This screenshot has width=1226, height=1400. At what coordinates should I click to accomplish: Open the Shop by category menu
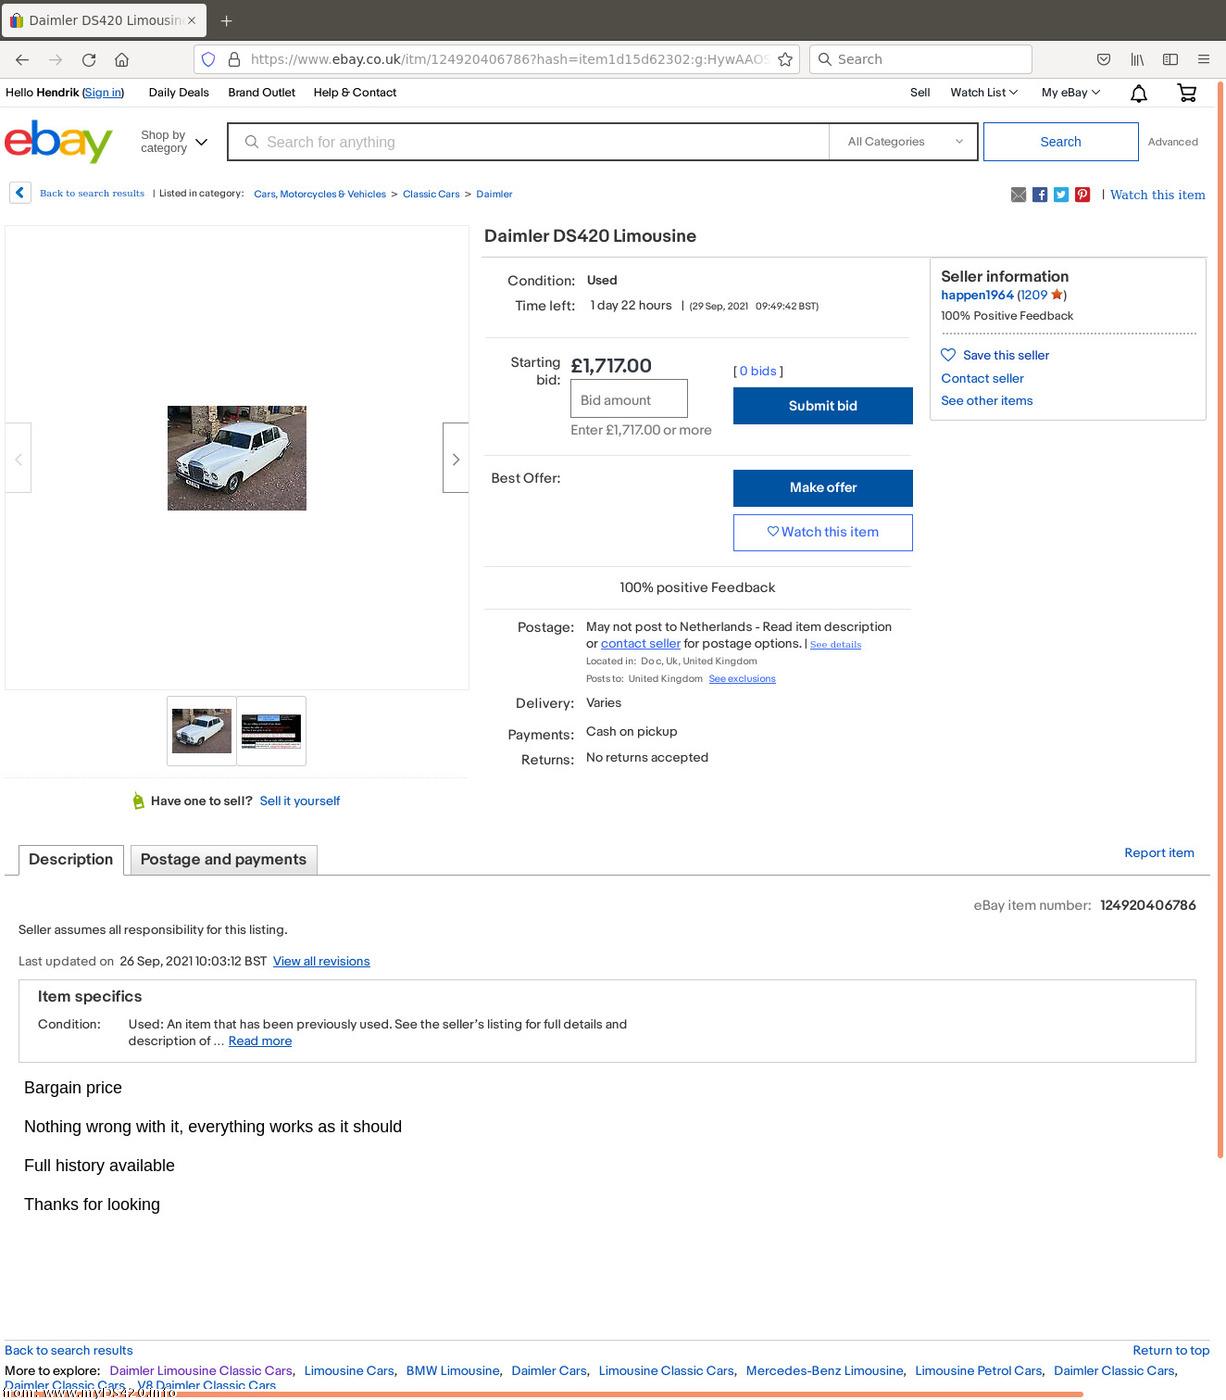point(174,142)
